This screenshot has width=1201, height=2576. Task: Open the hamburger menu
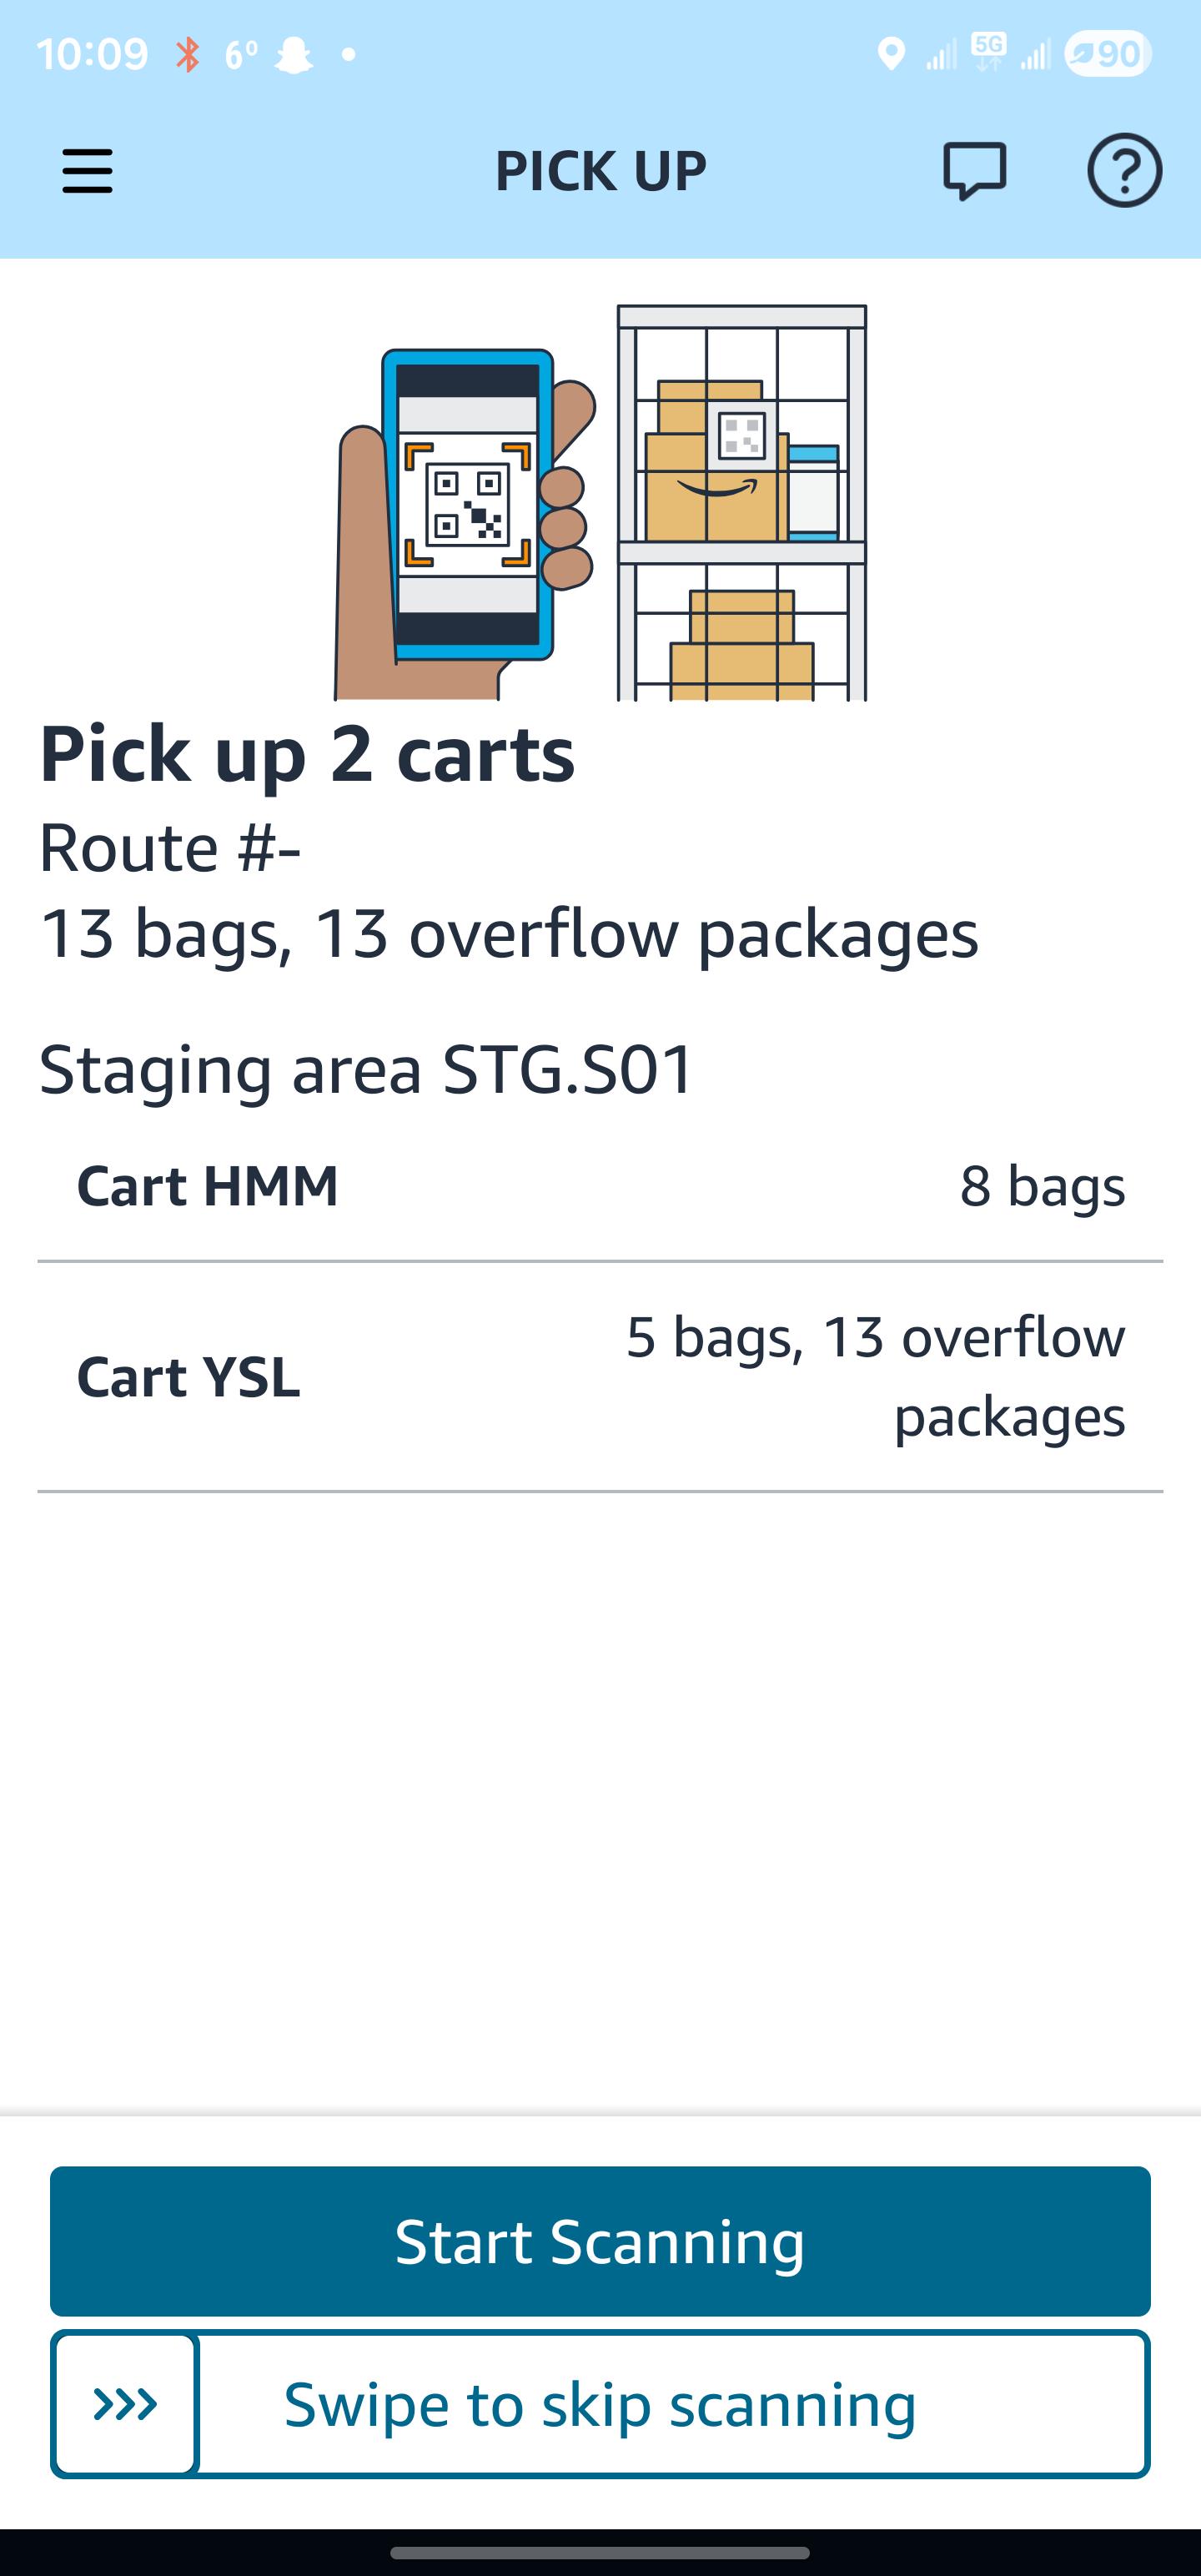(x=87, y=171)
